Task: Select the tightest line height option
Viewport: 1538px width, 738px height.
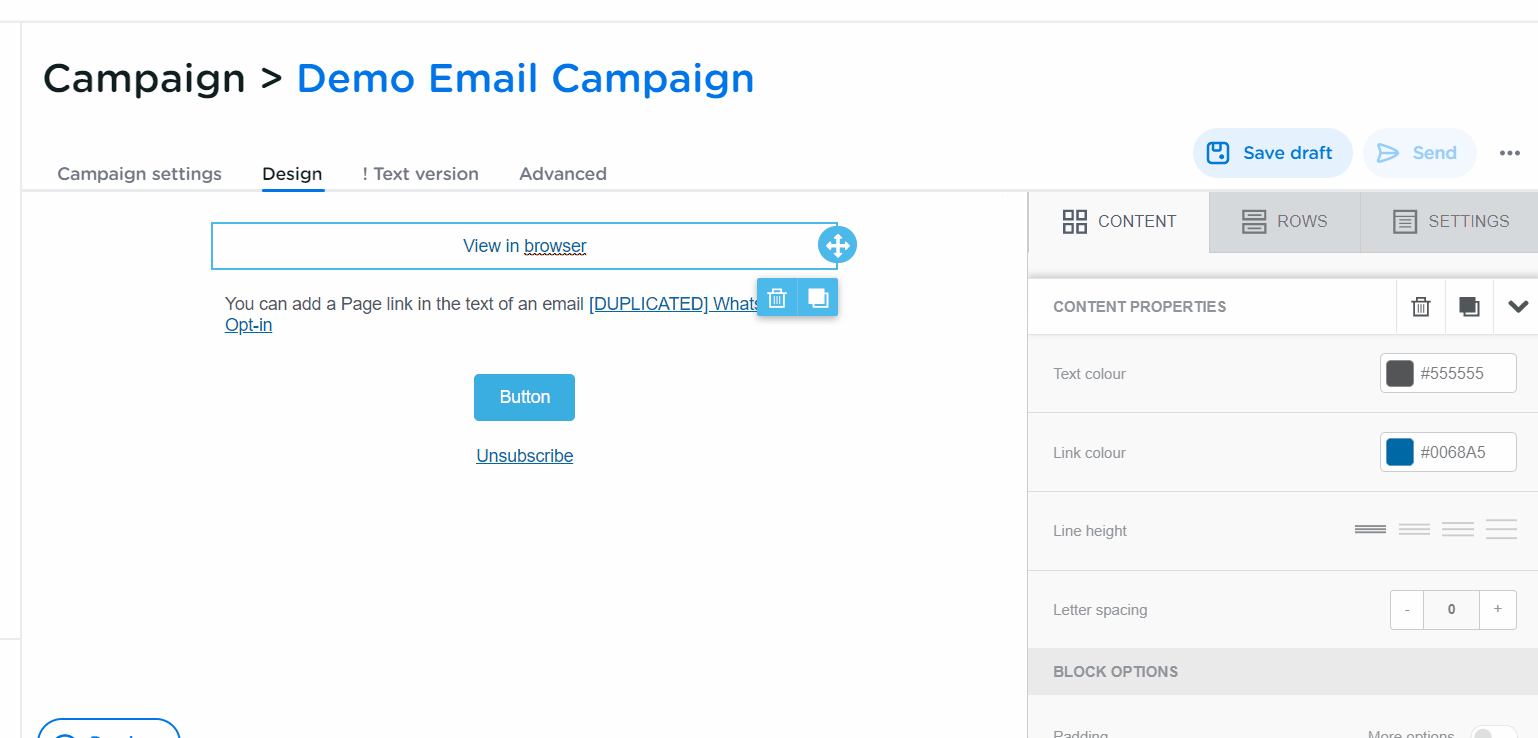Action: (1370, 530)
